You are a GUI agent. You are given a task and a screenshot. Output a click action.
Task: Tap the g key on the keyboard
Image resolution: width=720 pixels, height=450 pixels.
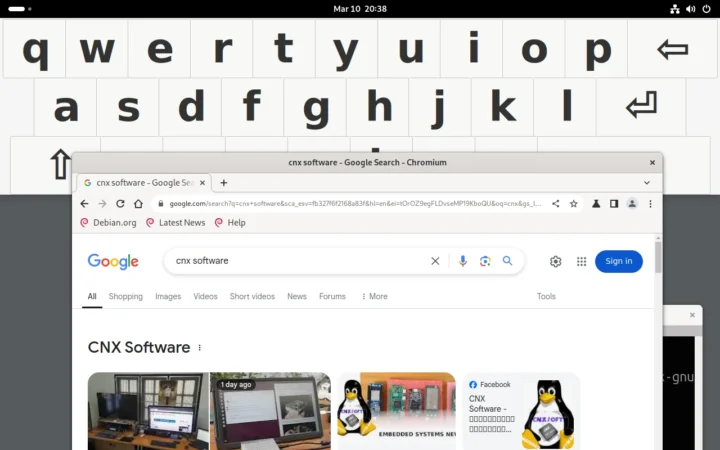click(x=315, y=107)
